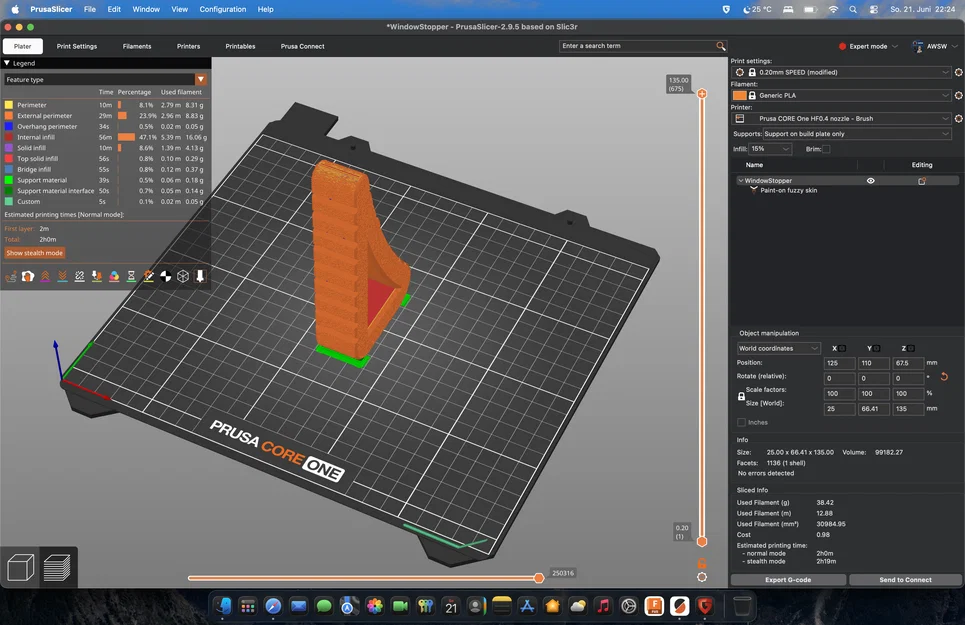Click the add color change plus icon
Screen dimensions: 965x625
(x=702, y=94)
